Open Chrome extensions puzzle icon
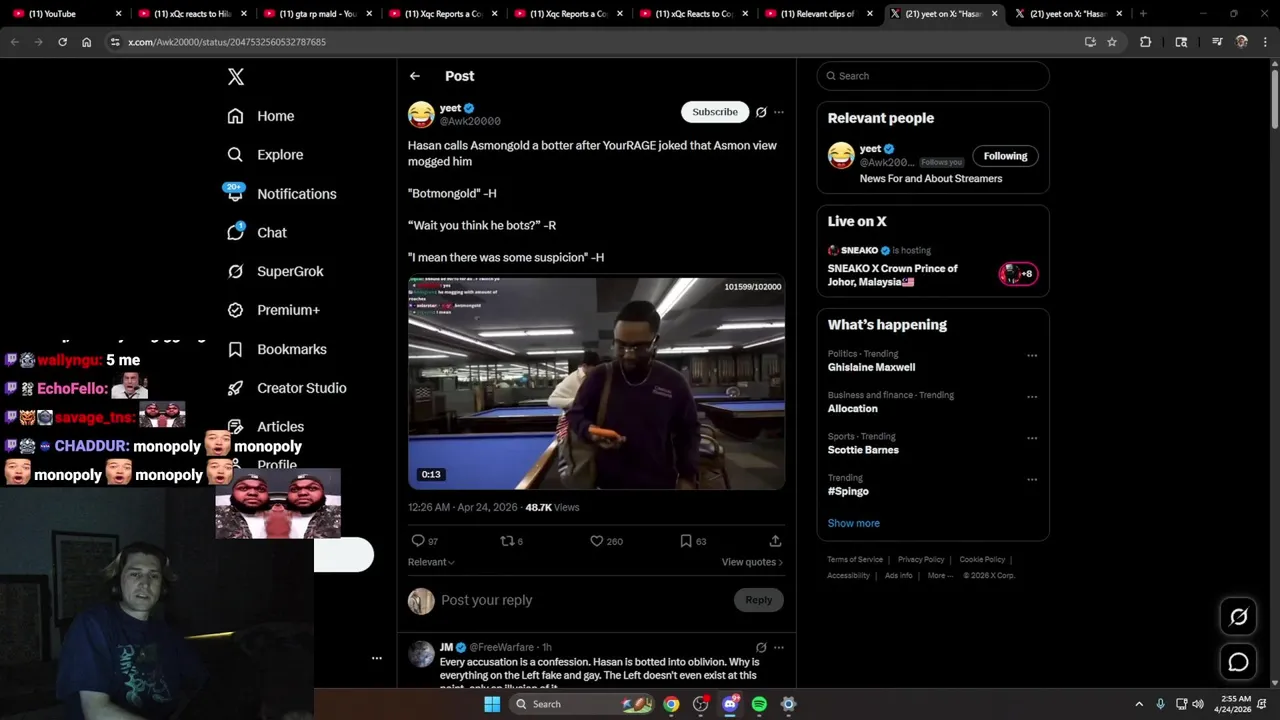This screenshot has width=1280, height=720. coord(1146,42)
